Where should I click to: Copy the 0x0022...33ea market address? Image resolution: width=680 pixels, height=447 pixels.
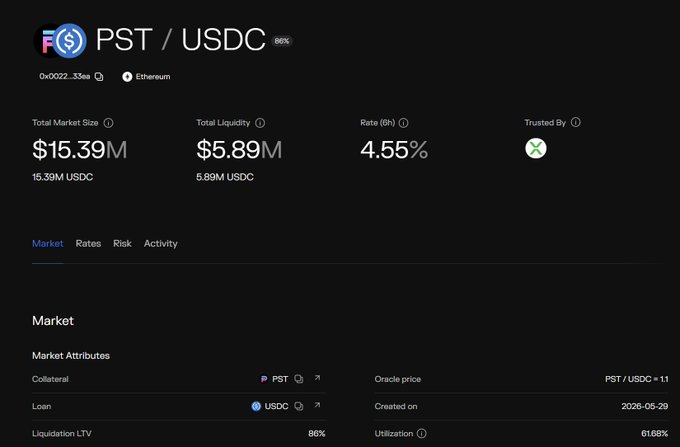[x=99, y=77]
